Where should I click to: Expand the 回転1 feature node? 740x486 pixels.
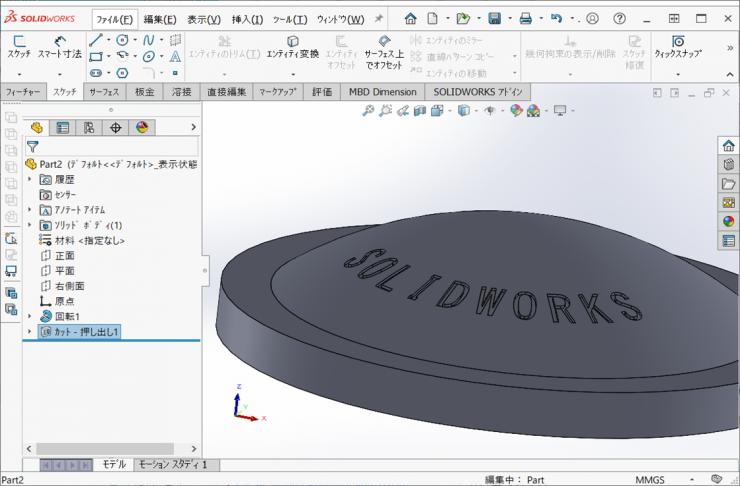click(30, 316)
